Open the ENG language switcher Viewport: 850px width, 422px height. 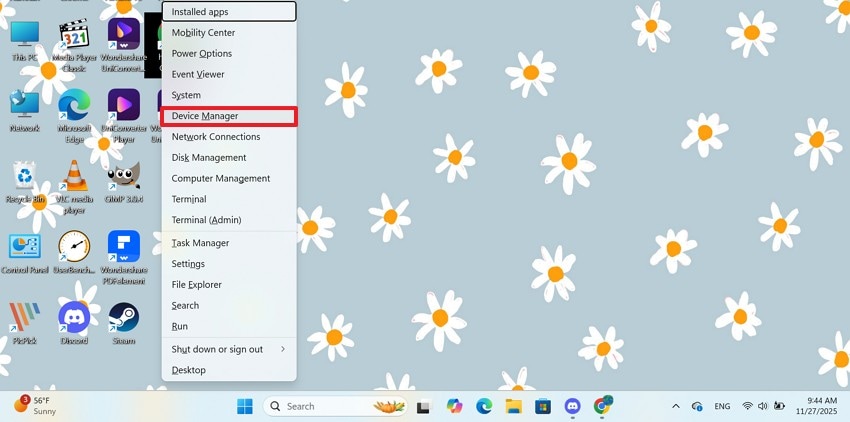click(x=722, y=406)
